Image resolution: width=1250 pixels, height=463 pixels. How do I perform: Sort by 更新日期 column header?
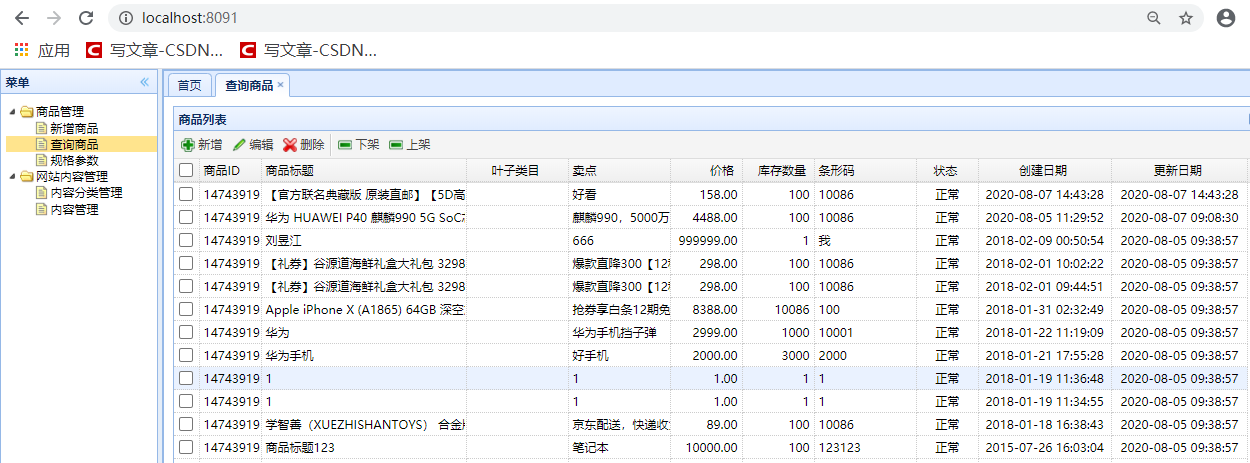(x=1178, y=171)
